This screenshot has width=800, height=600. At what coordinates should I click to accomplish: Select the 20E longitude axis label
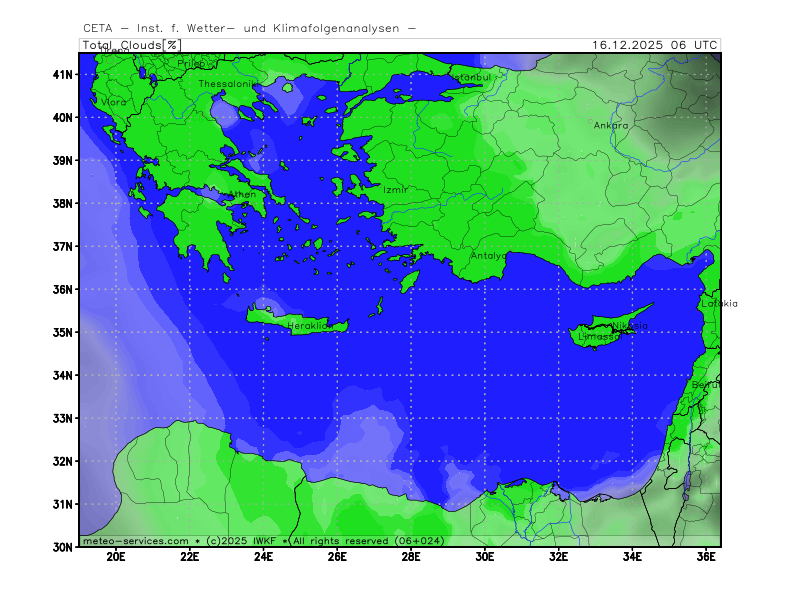click(x=116, y=557)
